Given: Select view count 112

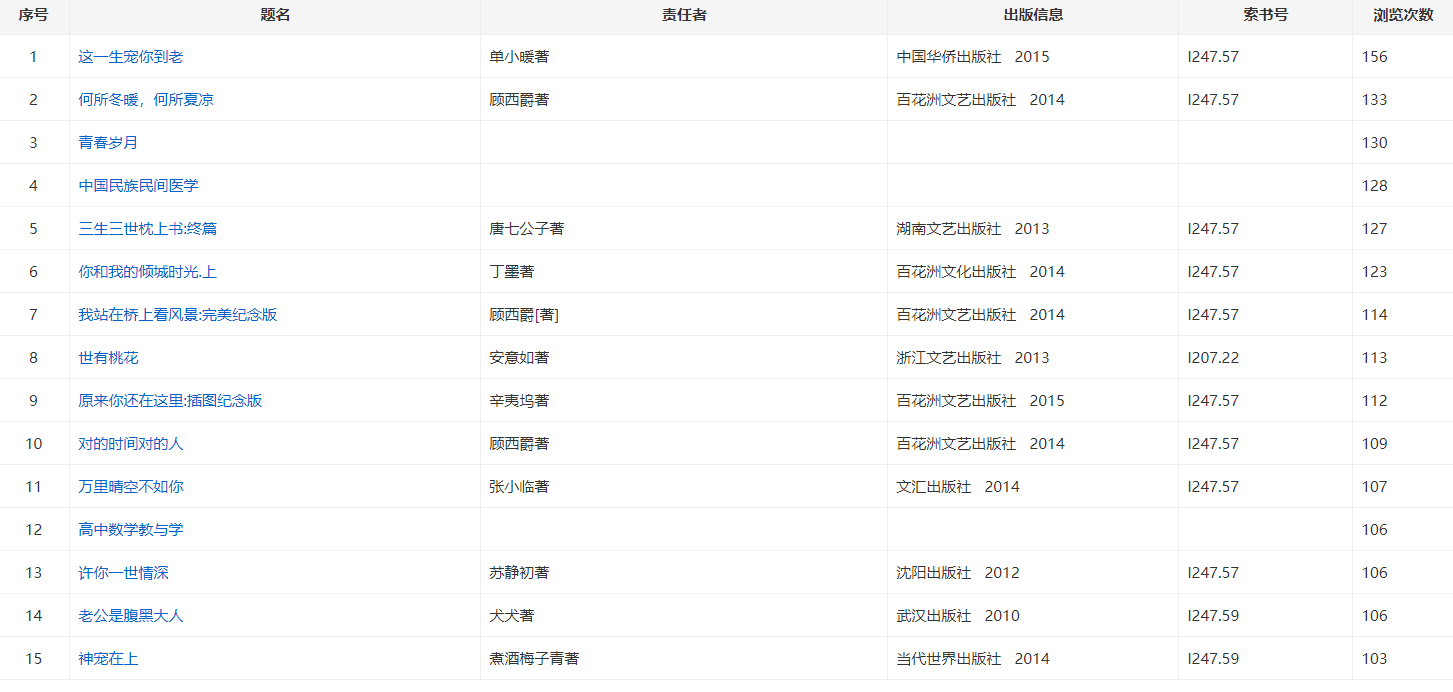Looking at the screenshot, I should tap(1375, 401).
